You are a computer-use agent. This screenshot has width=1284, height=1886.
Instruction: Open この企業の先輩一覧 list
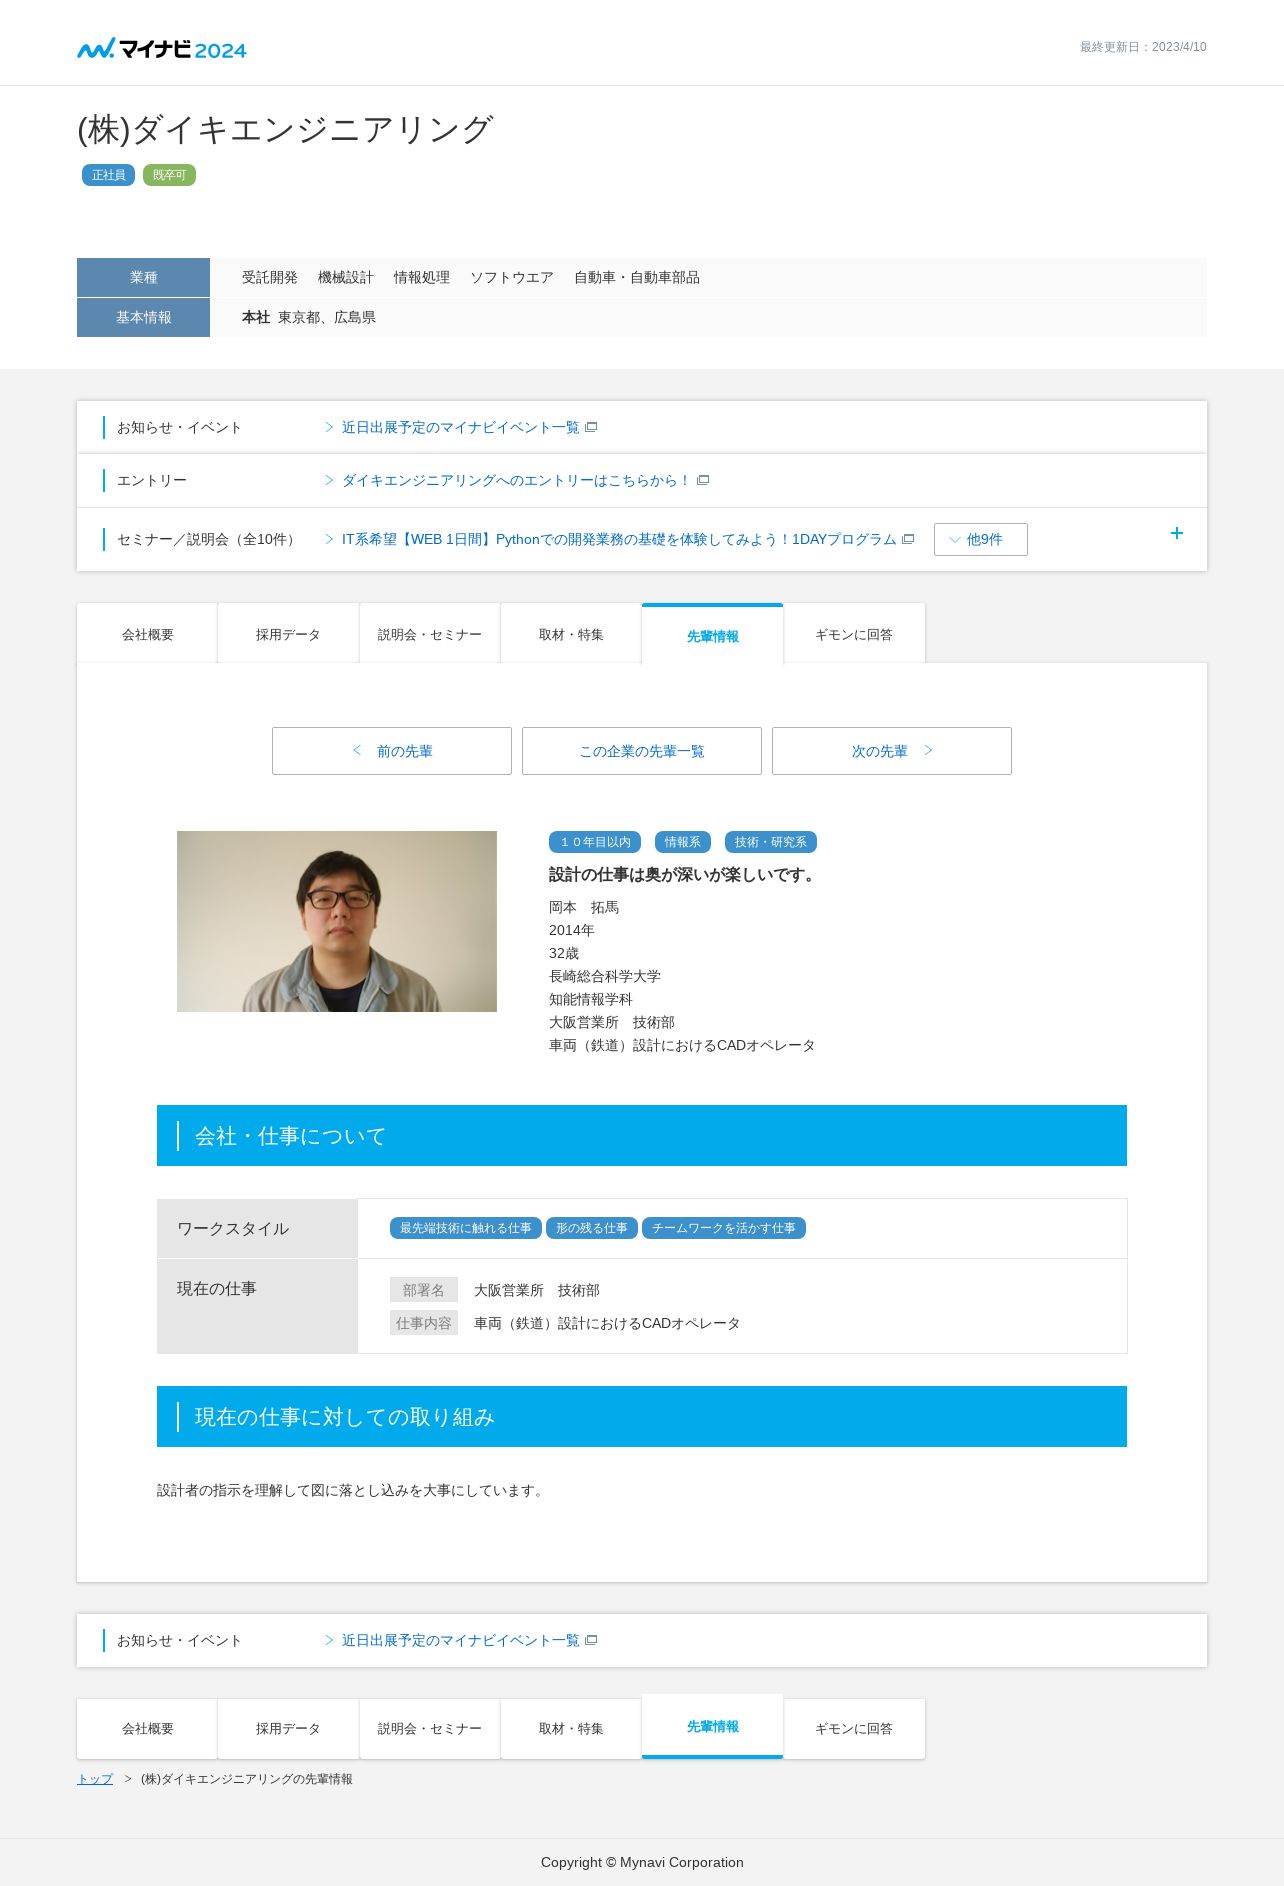pyautogui.click(x=642, y=751)
